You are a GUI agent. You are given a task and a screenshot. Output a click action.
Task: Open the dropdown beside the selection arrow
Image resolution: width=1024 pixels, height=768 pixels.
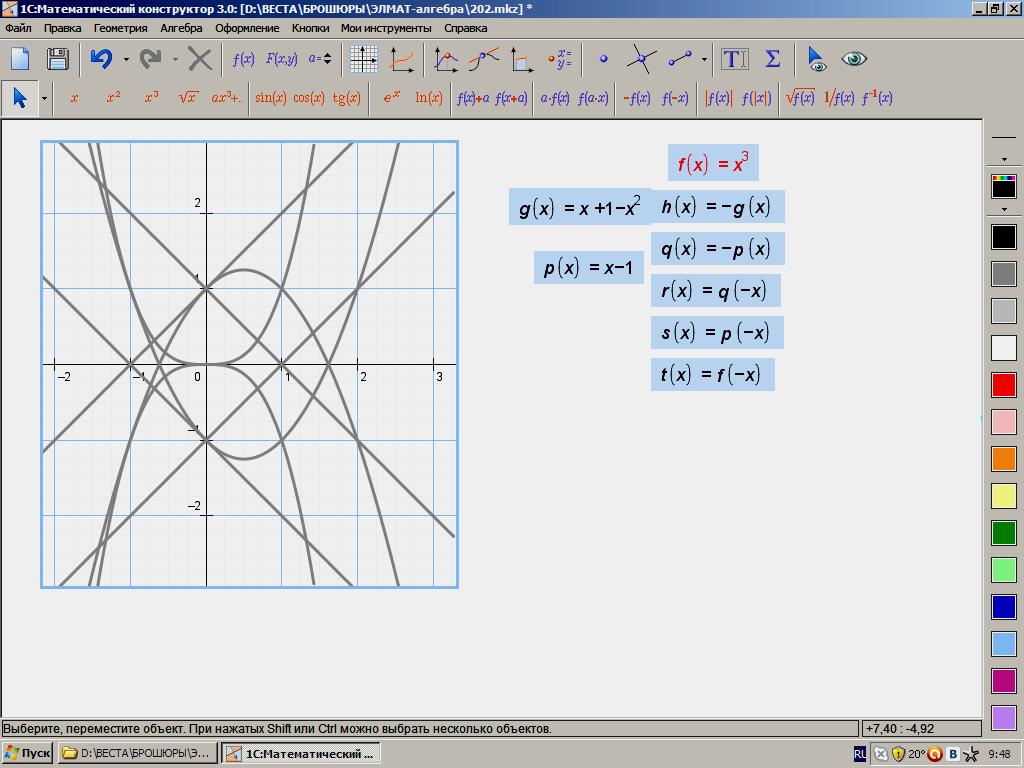pos(44,99)
